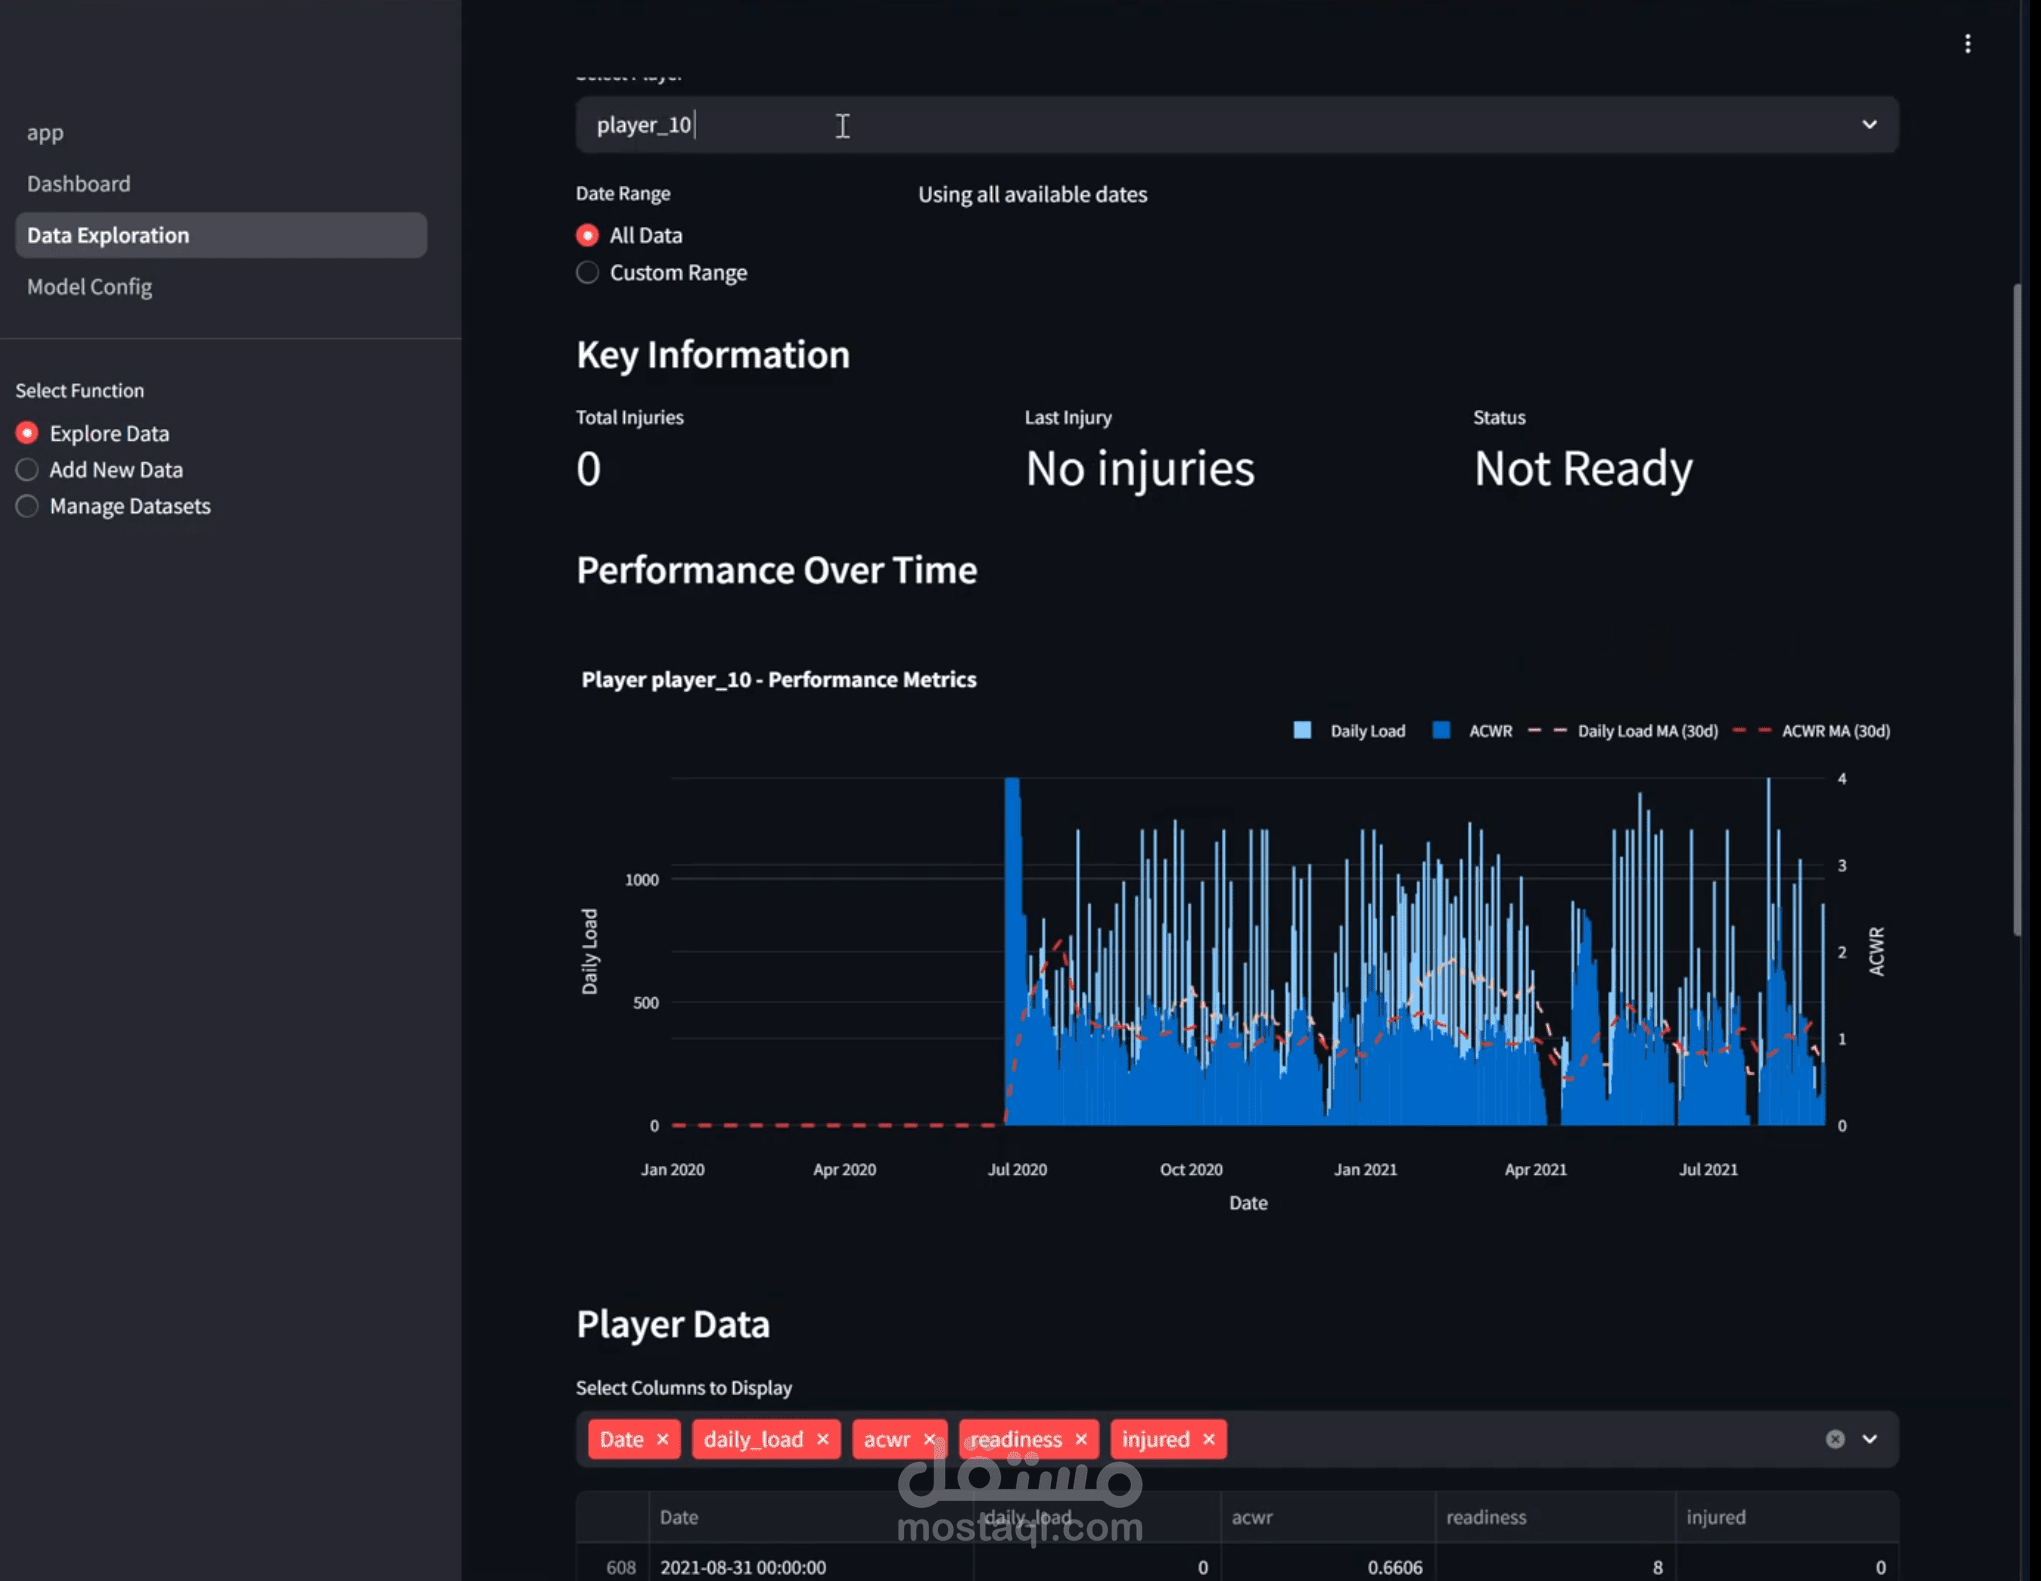Open the Model Config page
The height and width of the screenshot is (1581, 2041).
90,287
